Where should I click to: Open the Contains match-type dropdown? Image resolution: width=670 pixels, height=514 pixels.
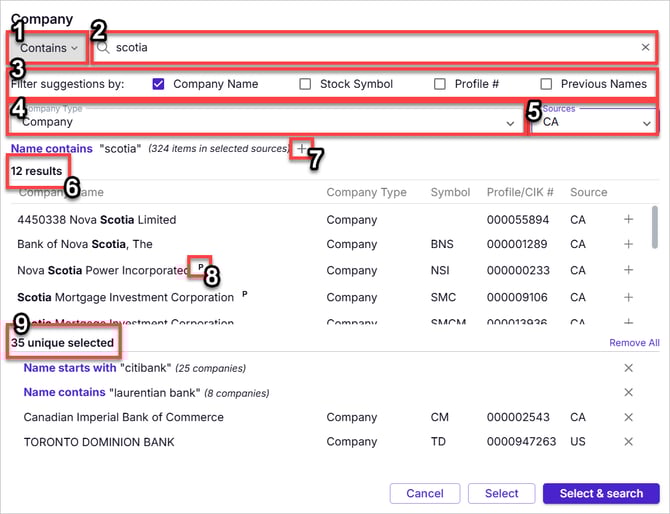click(x=48, y=48)
